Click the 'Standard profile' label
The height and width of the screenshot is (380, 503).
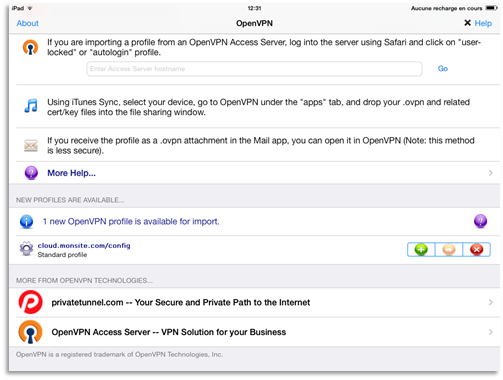[62, 255]
